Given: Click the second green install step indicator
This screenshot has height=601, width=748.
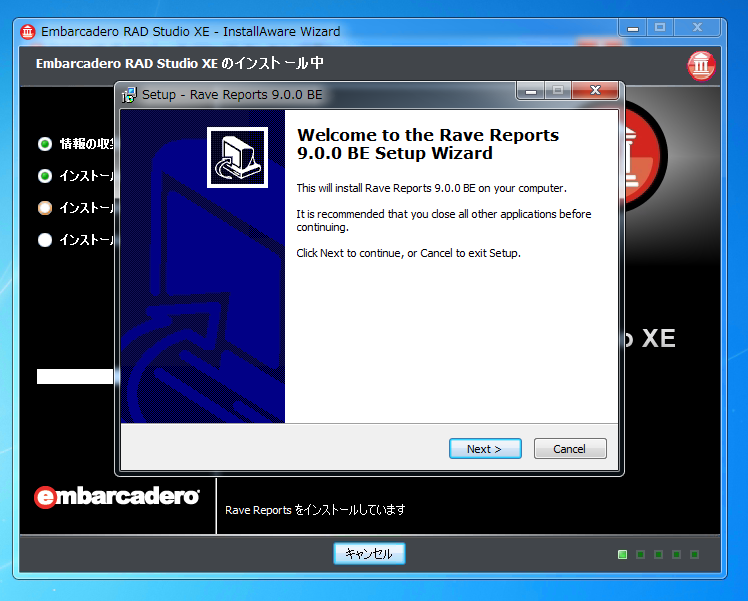Looking at the screenshot, I should point(45,176).
